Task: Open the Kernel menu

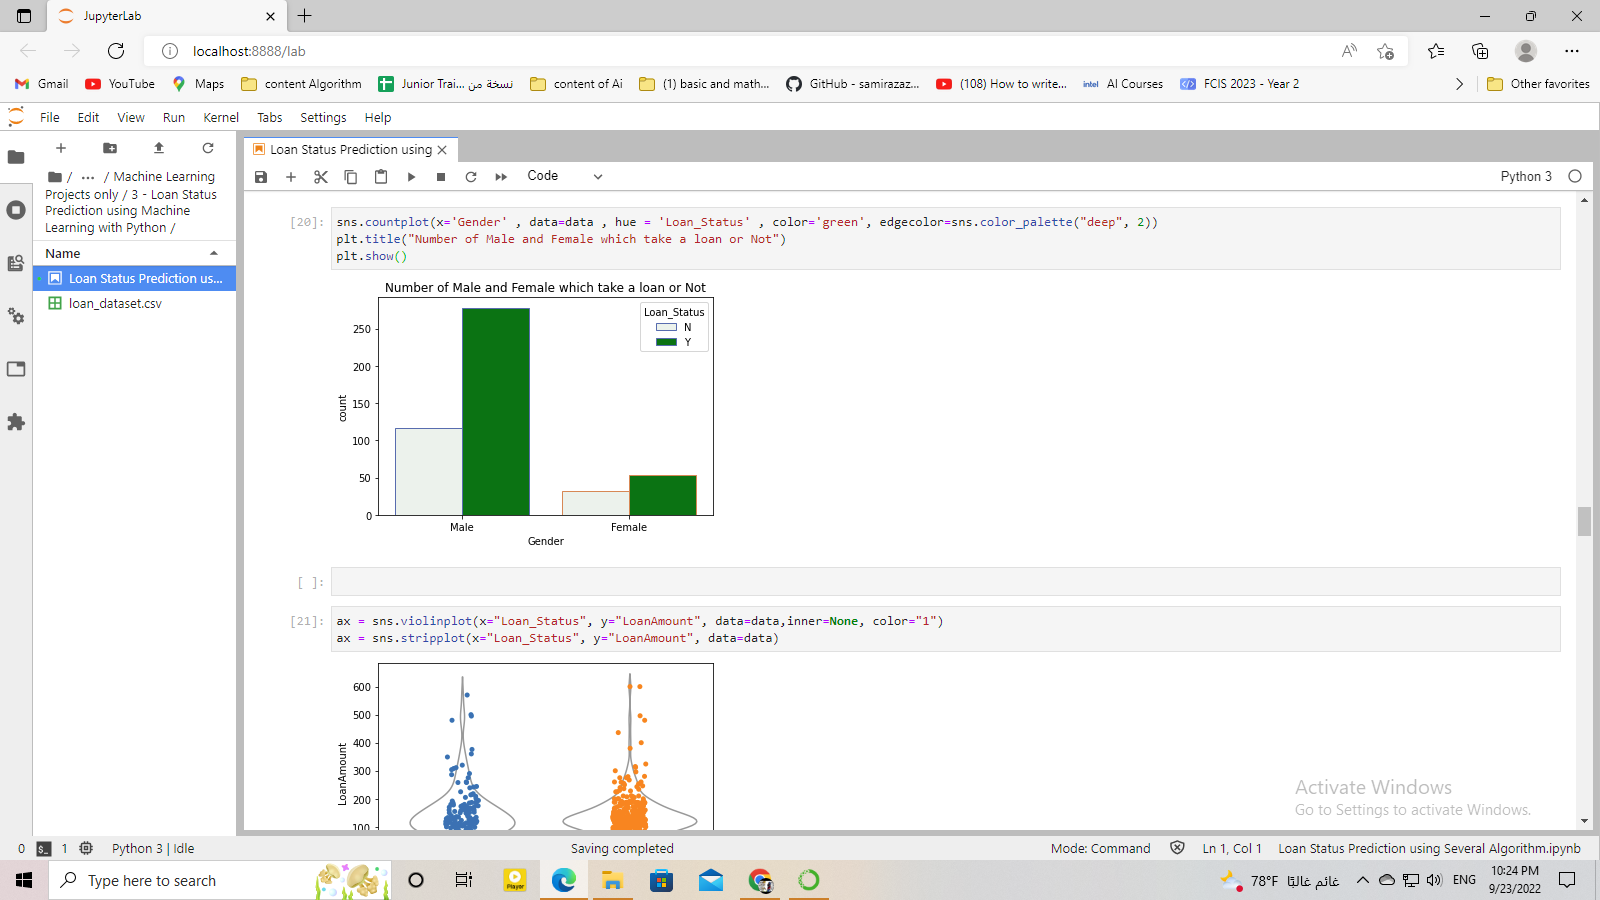Action: [220, 117]
